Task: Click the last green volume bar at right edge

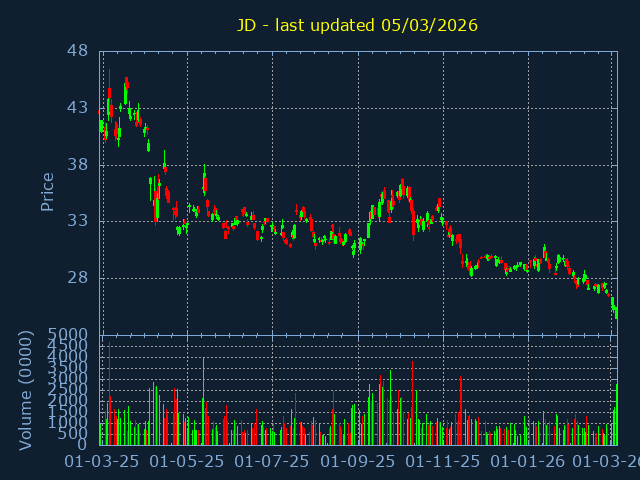Action: 616,414
